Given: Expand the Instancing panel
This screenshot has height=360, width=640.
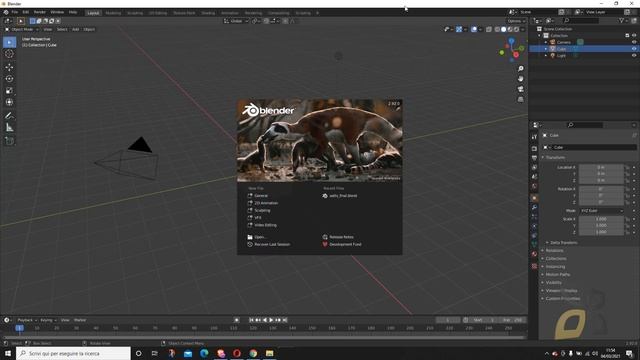Looking at the screenshot, I should [x=555, y=267].
